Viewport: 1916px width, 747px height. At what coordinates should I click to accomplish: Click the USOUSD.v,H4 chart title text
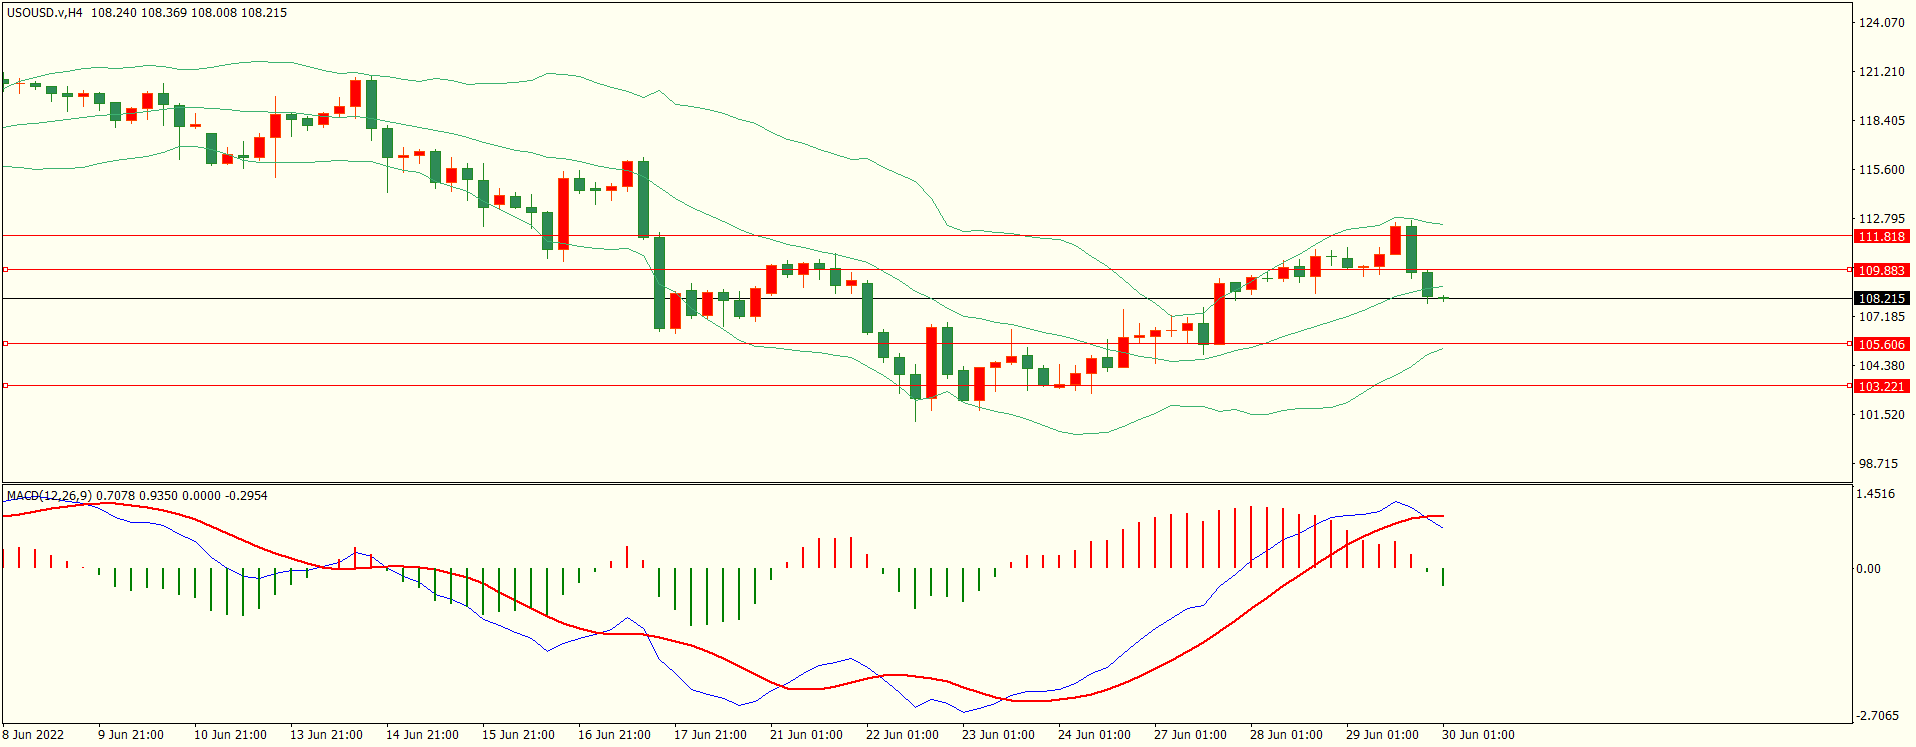click(45, 13)
